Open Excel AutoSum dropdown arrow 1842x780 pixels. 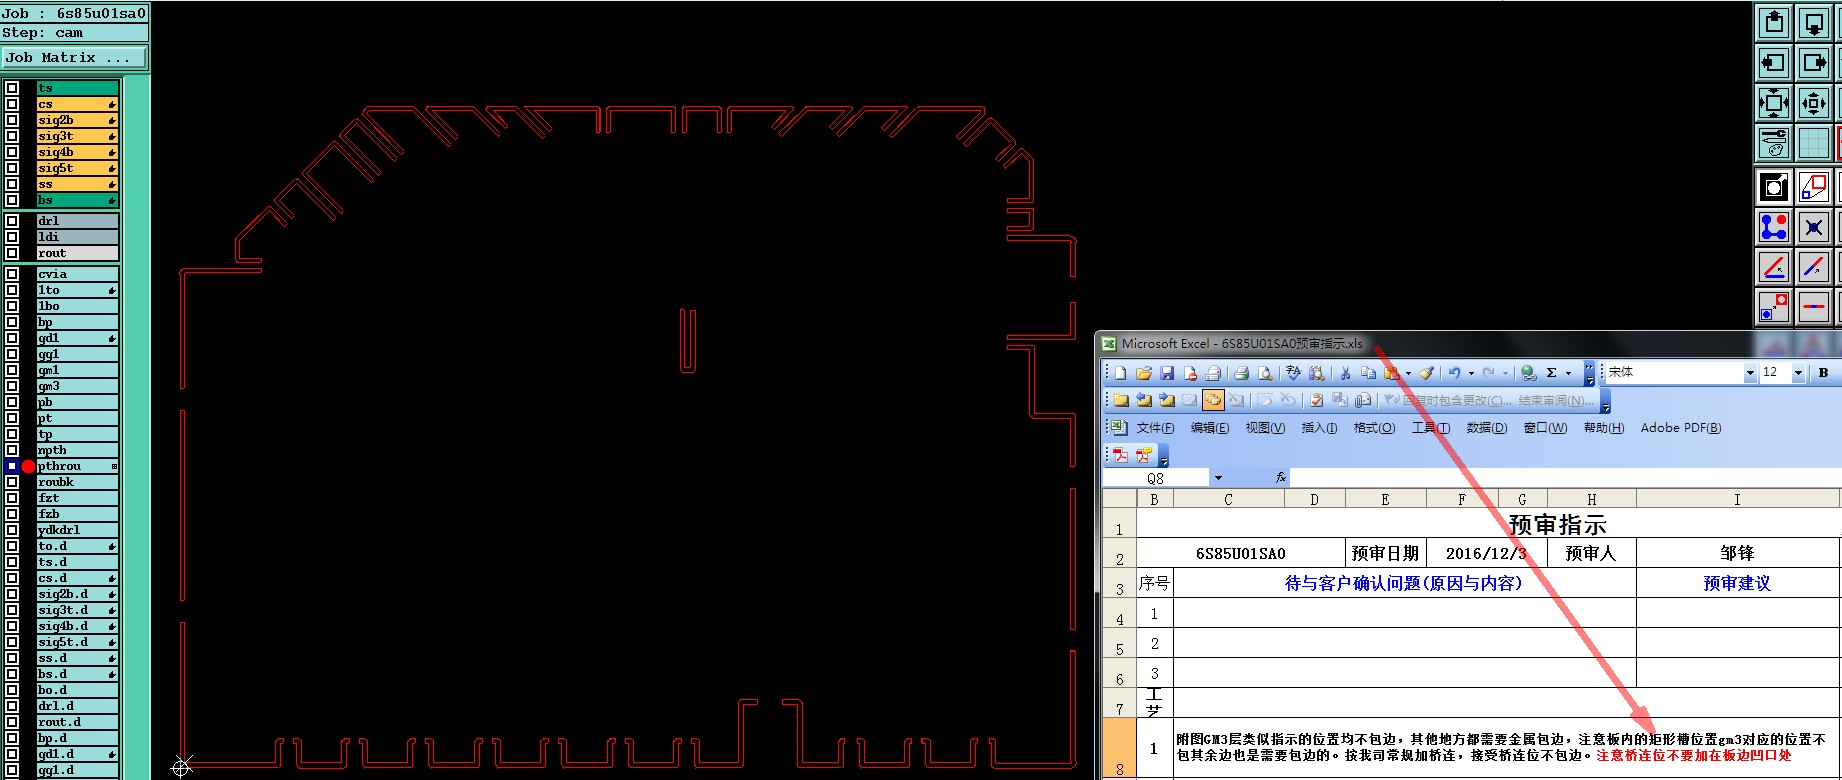coord(1568,373)
